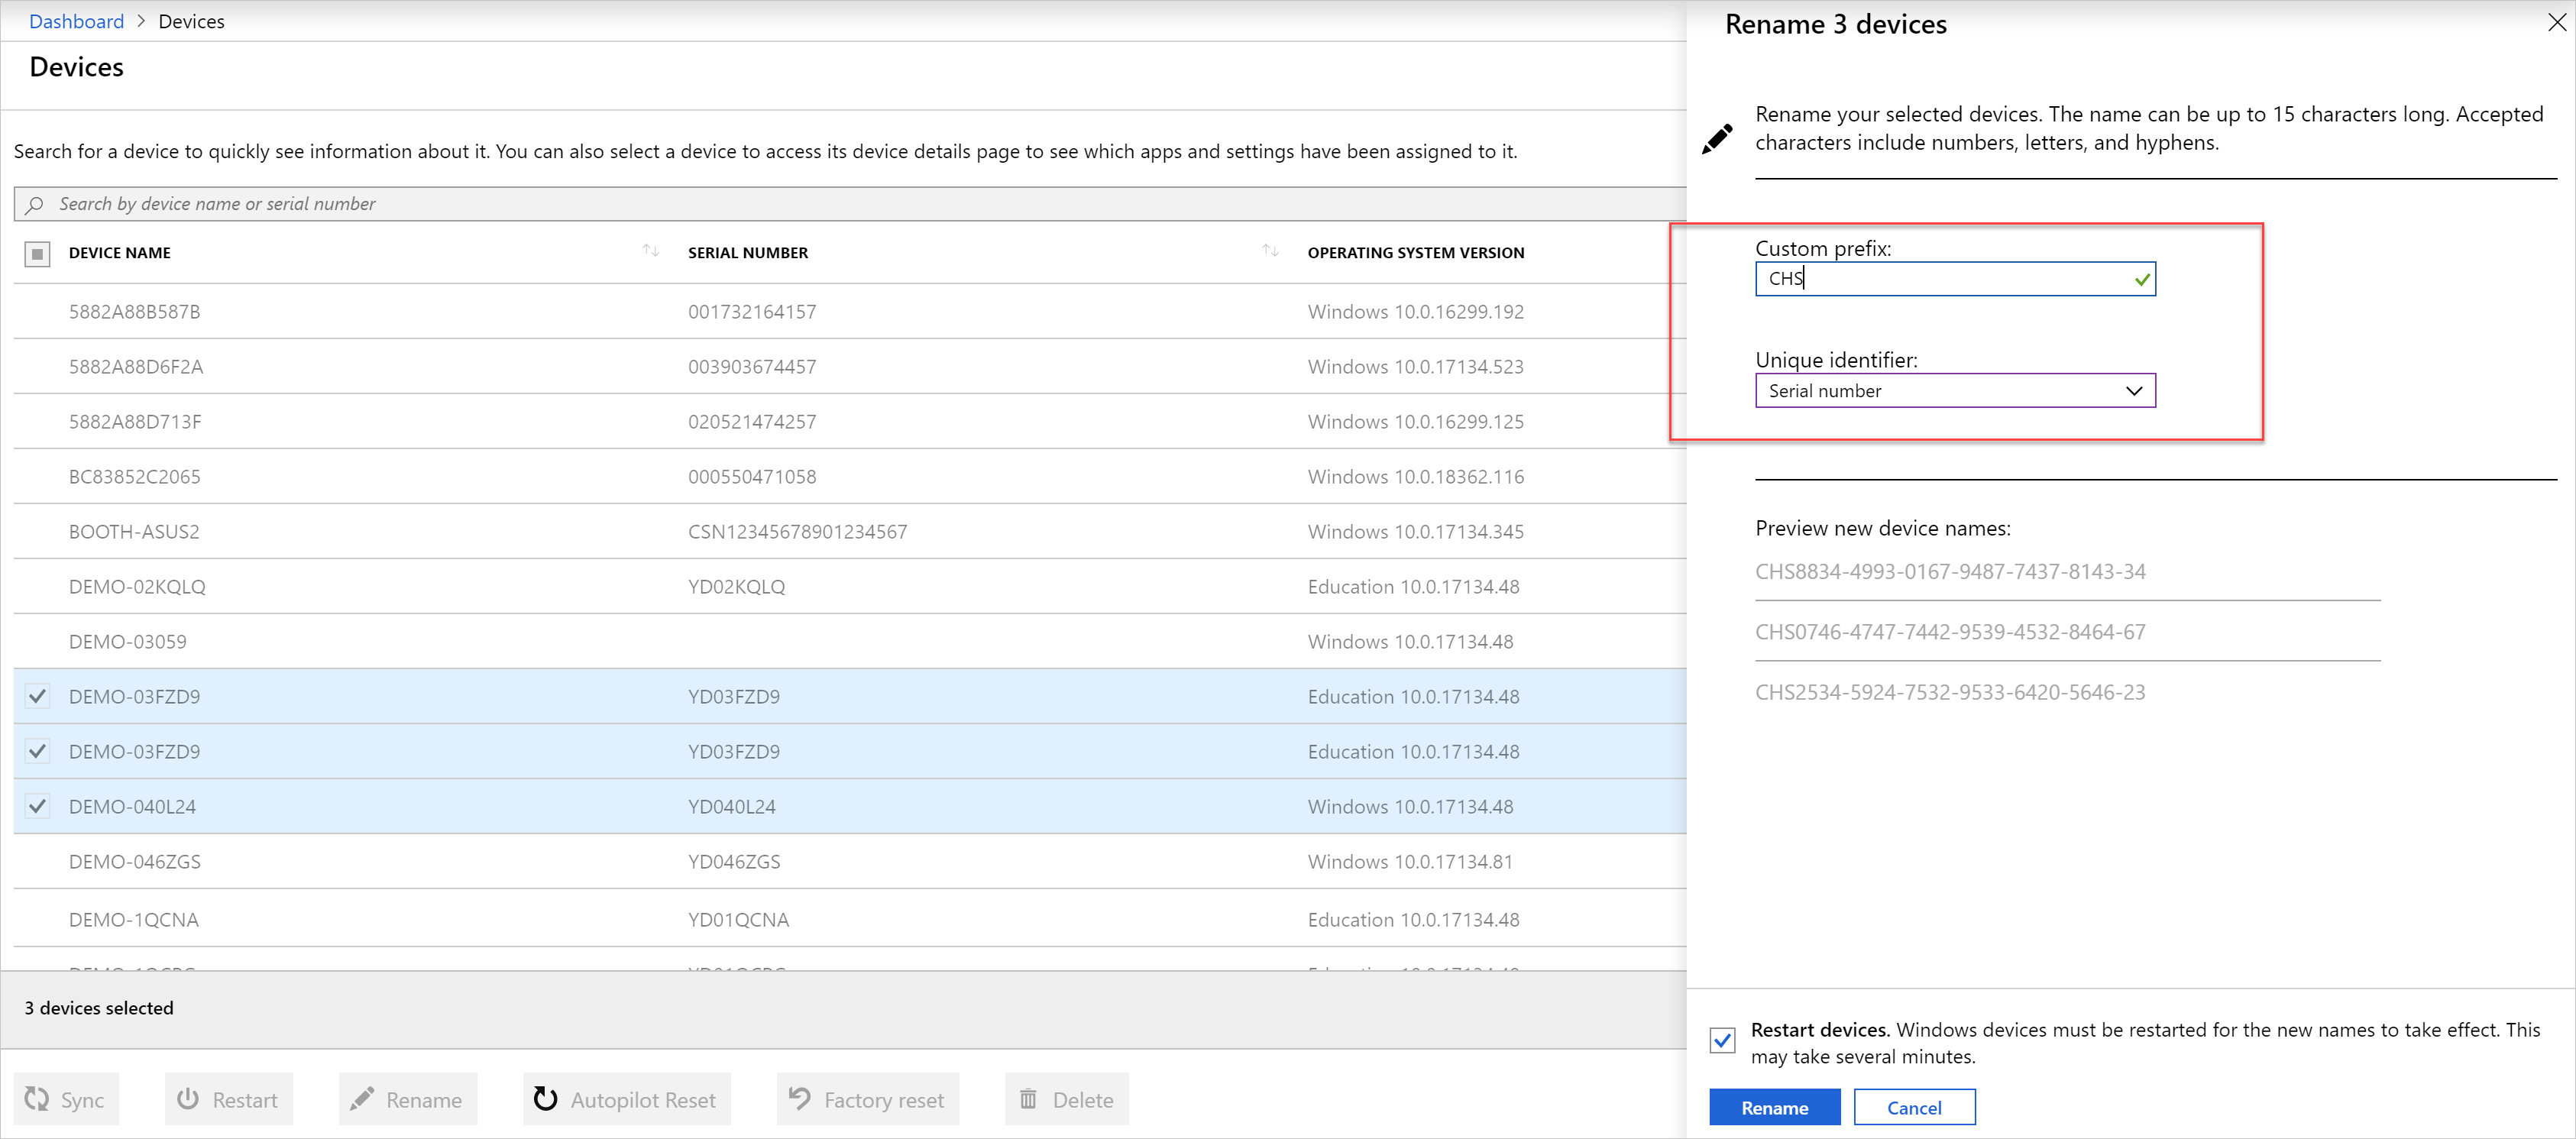The width and height of the screenshot is (2576, 1139).
Task: Select device BC83852C2065
Action: [x=135, y=477]
